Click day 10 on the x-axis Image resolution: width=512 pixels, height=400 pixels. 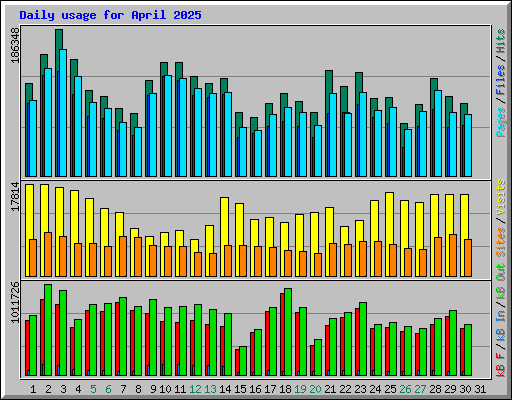click(165, 389)
